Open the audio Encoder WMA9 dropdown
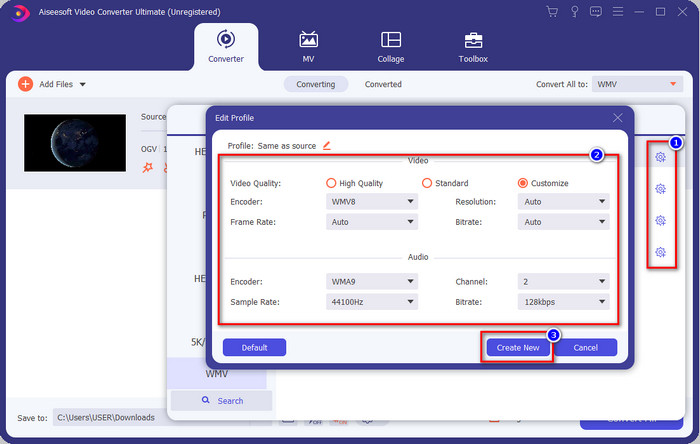The image size is (700, 444). pos(372,282)
